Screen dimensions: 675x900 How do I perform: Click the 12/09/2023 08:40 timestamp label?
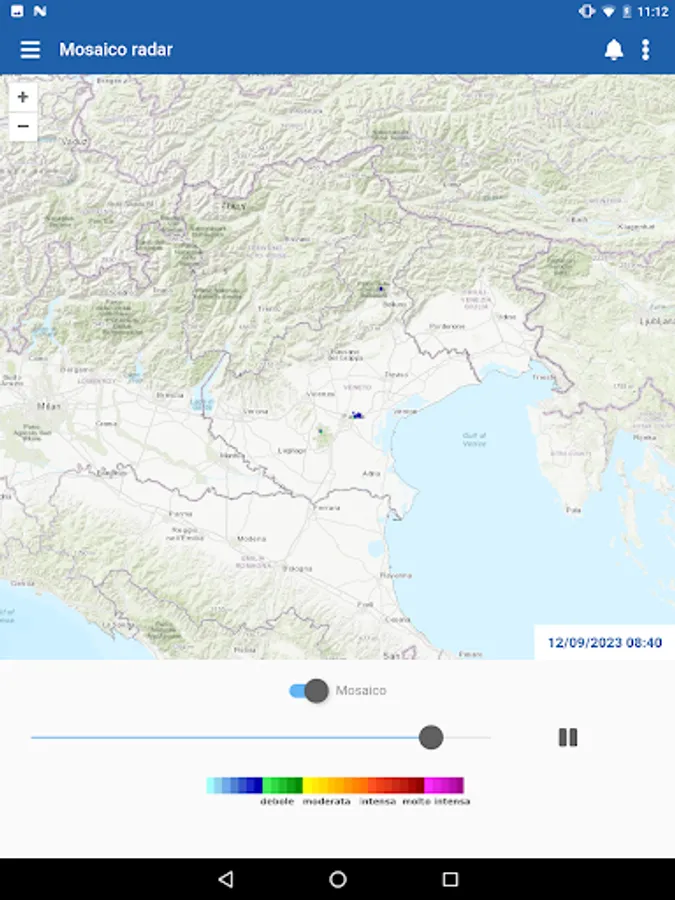605,642
